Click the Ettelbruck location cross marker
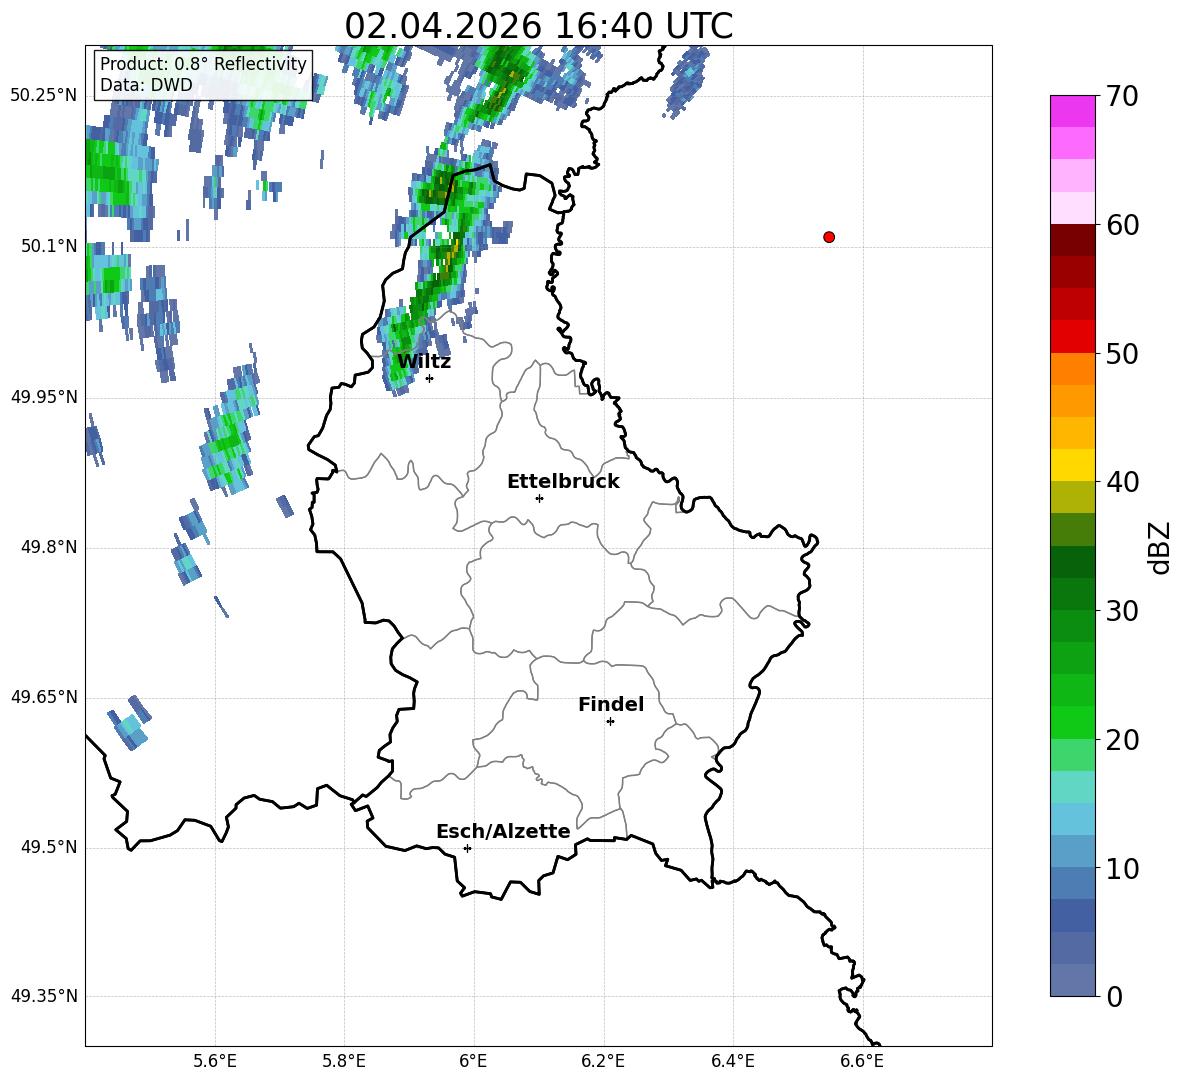The image size is (1184, 1081). click(539, 498)
